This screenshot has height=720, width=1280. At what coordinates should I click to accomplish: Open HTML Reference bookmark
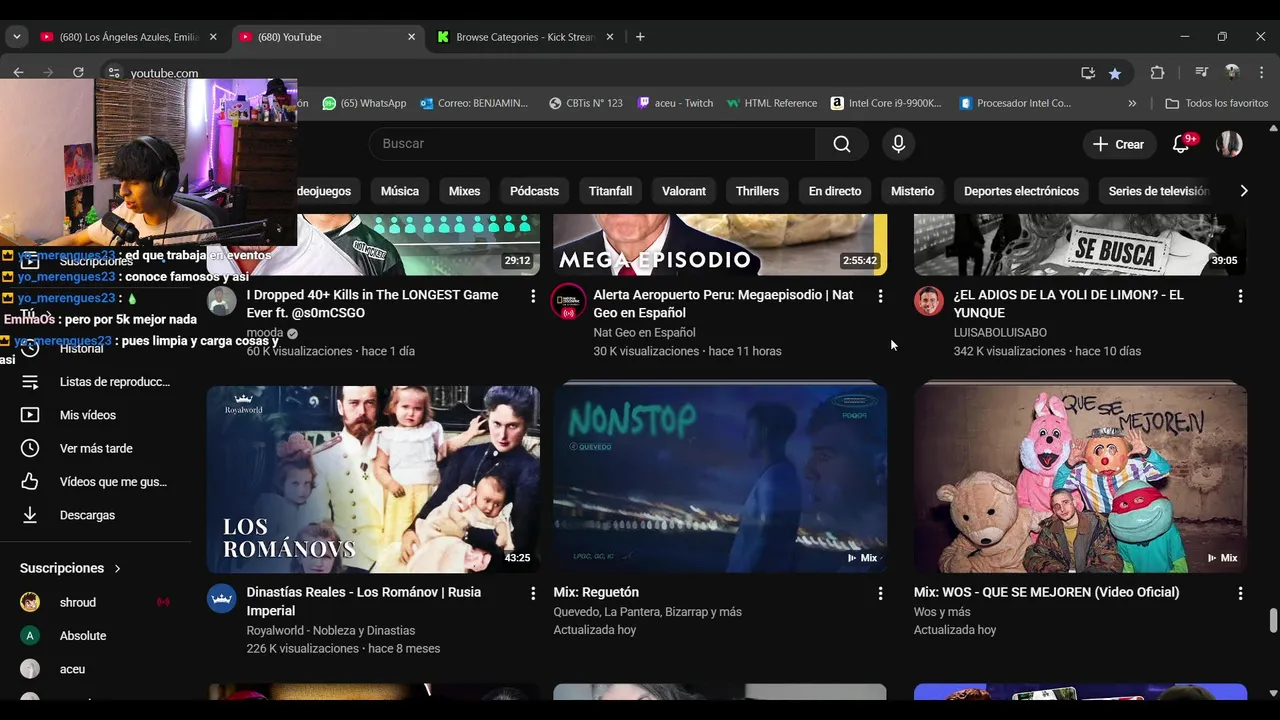771,103
